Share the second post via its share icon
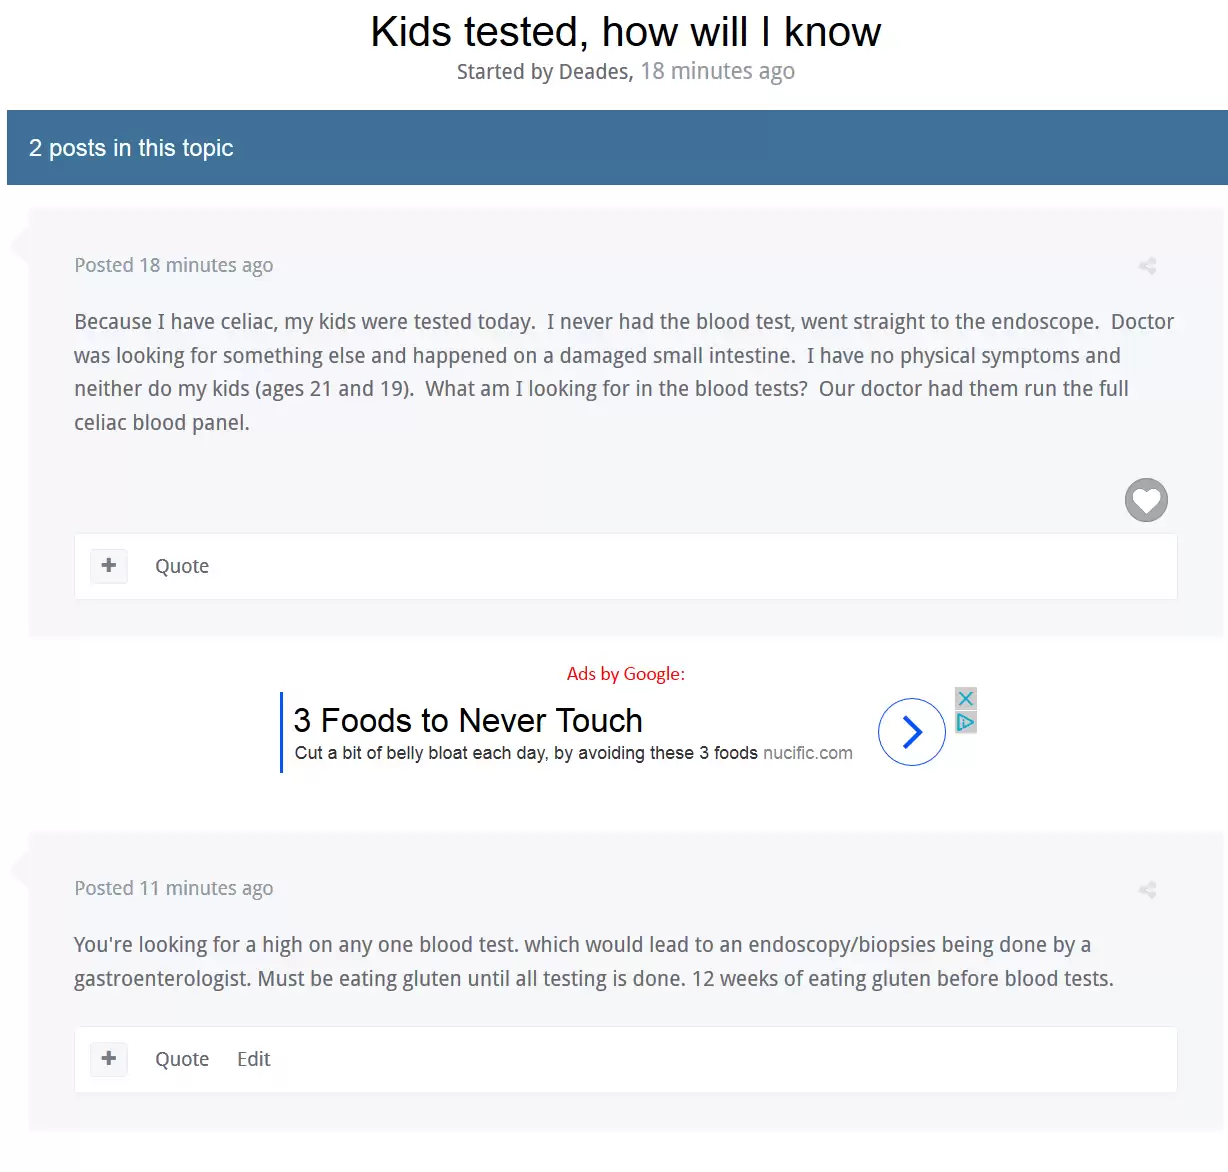1228x1172 pixels. coord(1147,890)
